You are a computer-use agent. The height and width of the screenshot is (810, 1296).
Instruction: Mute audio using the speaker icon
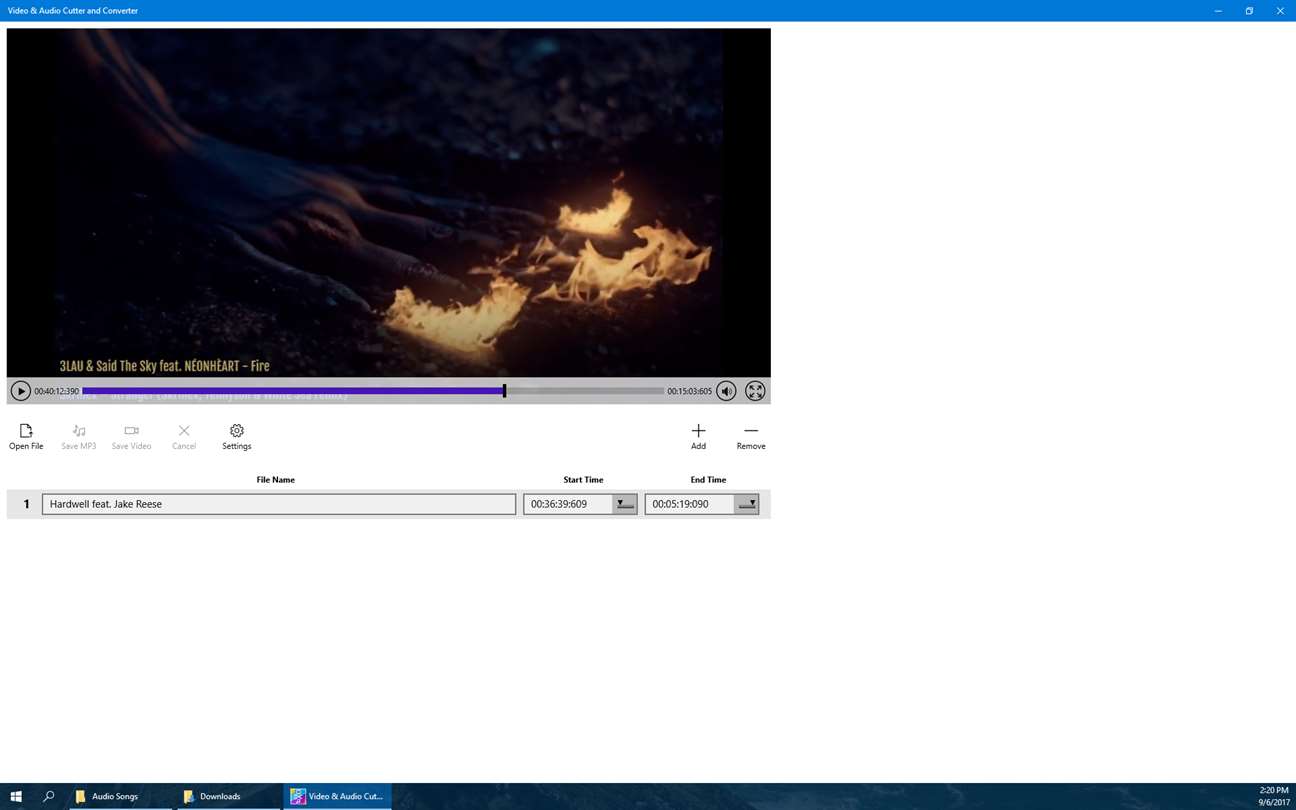(x=726, y=391)
